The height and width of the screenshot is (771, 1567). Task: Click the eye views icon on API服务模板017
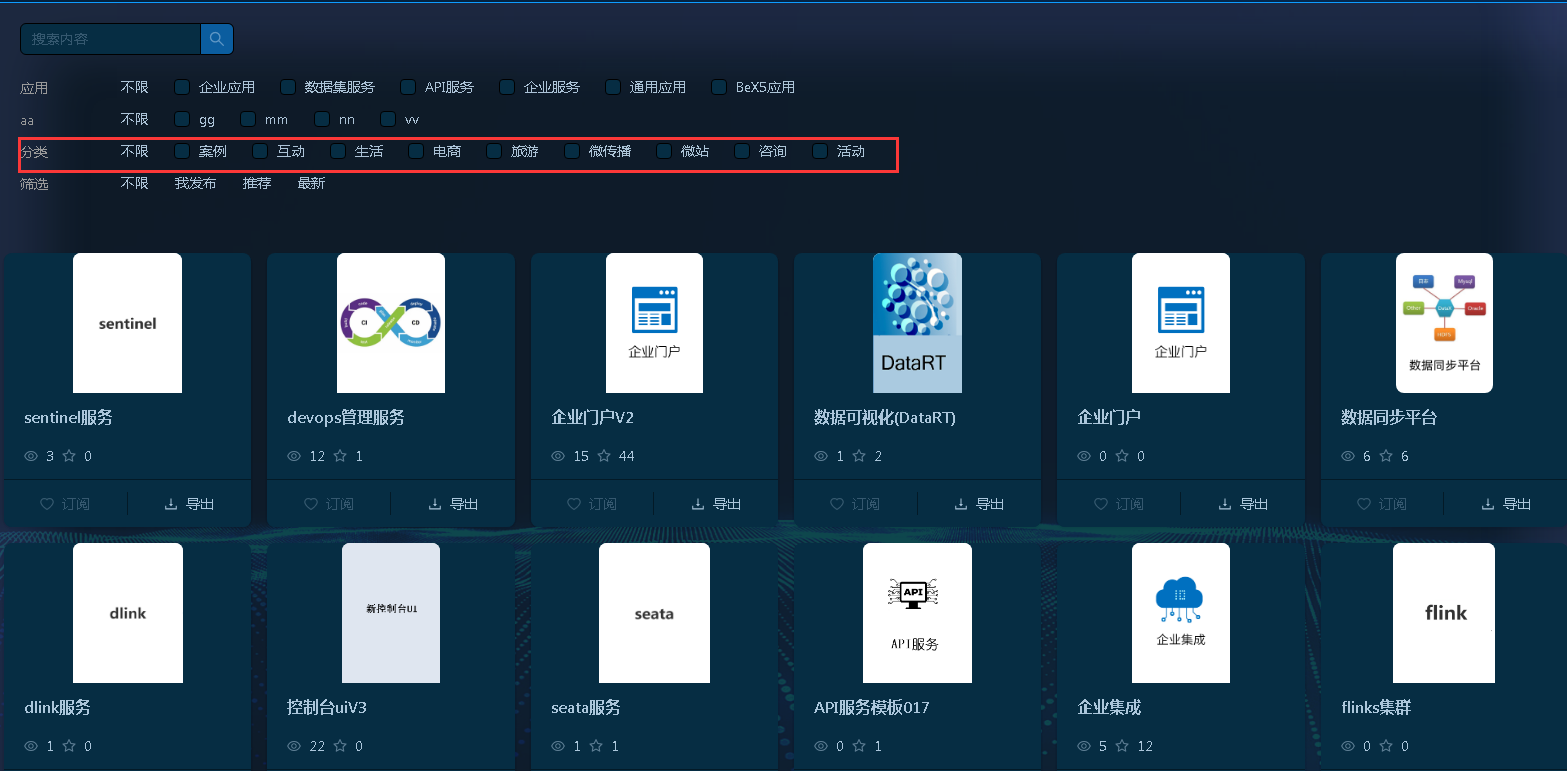tap(821, 746)
